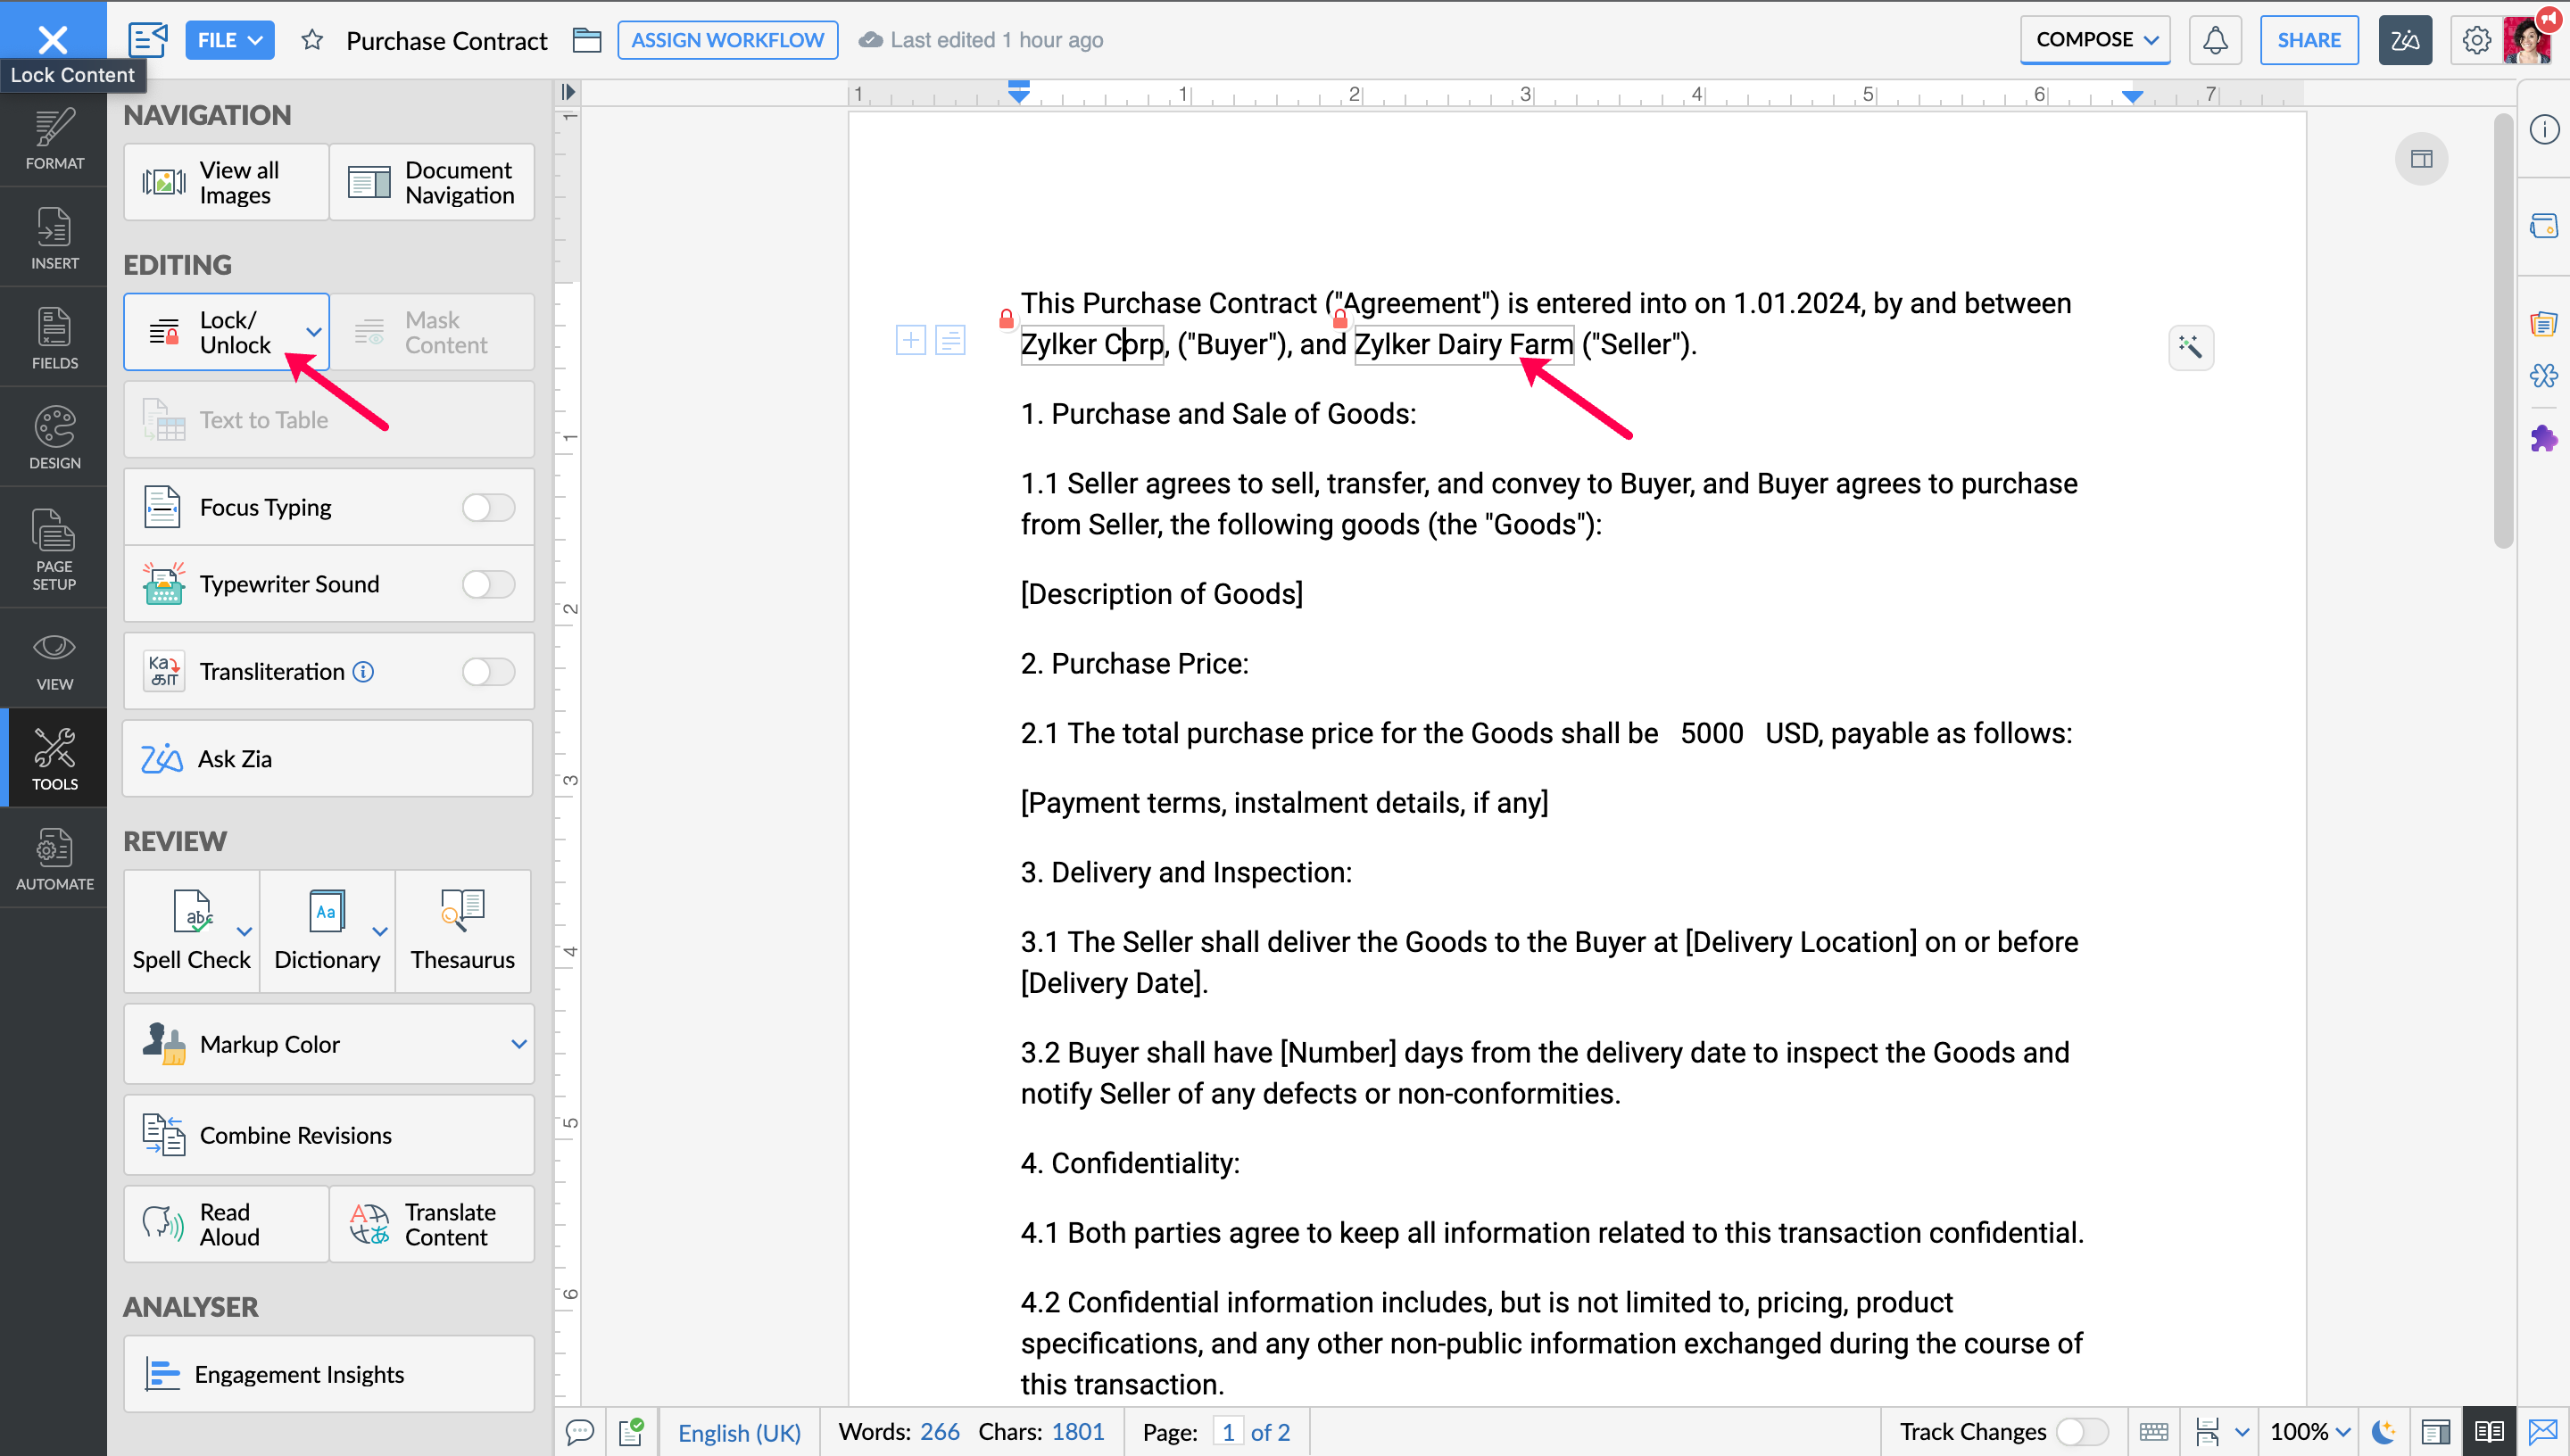Star the Purchase Contract document
This screenshot has height=1456, width=2570.
pyautogui.click(x=312, y=40)
